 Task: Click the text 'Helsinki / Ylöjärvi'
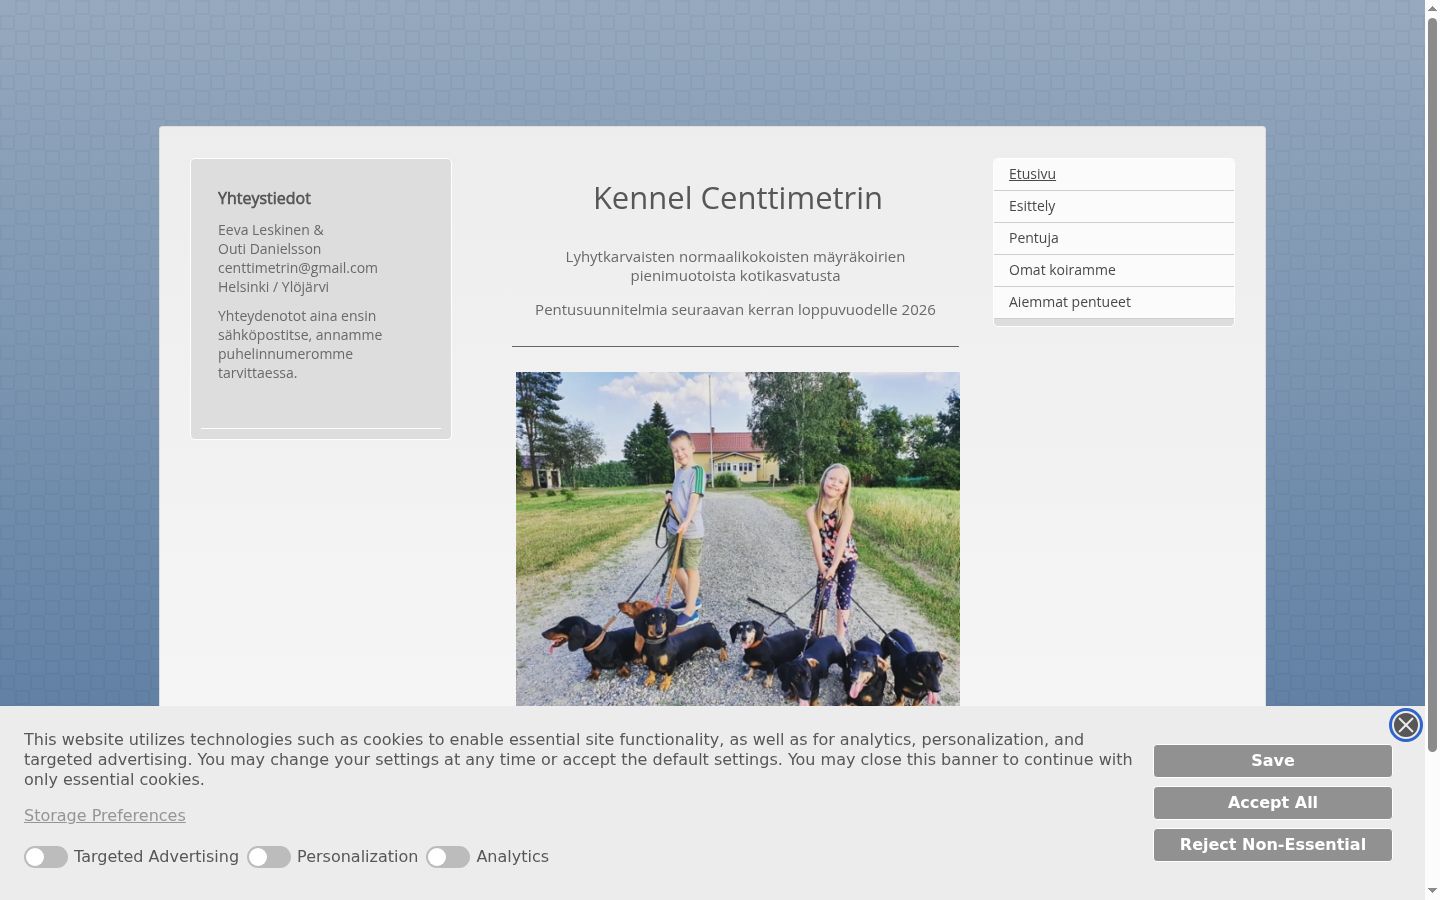pyautogui.click(x=273, y=287)
